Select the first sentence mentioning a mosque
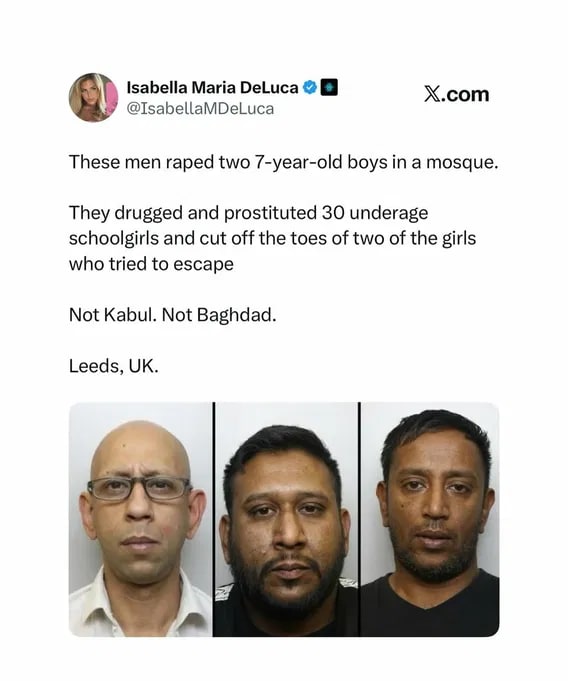The width and height of the screenshot is (568, 681). point(283,162)
